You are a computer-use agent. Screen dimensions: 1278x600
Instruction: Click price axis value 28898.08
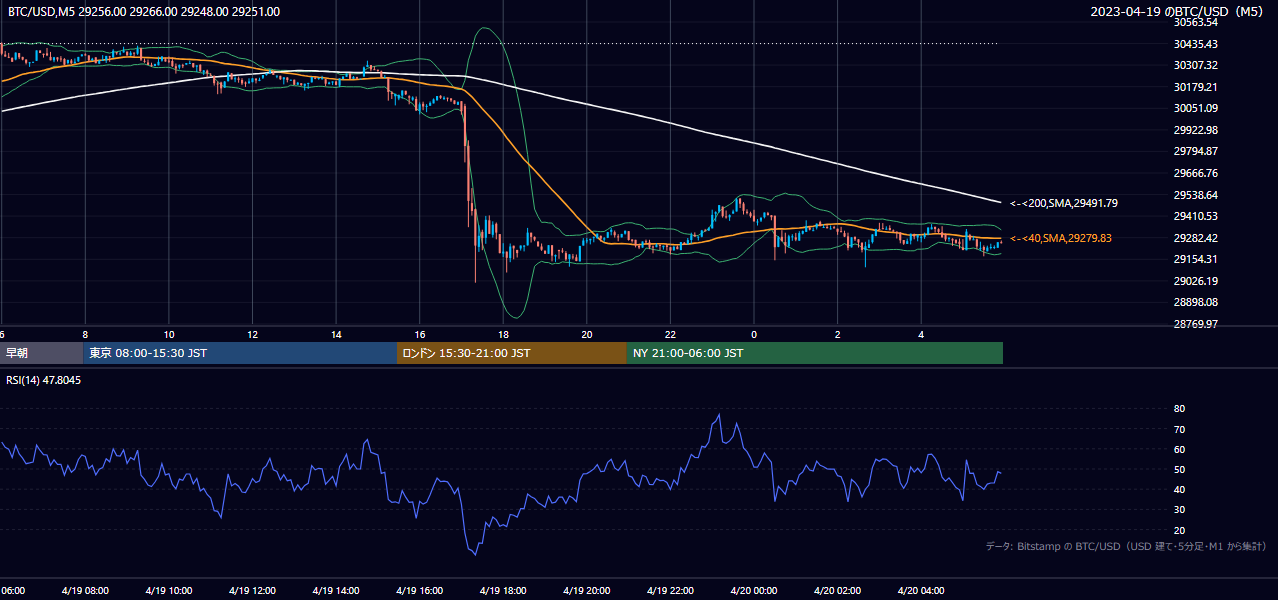1196,302
